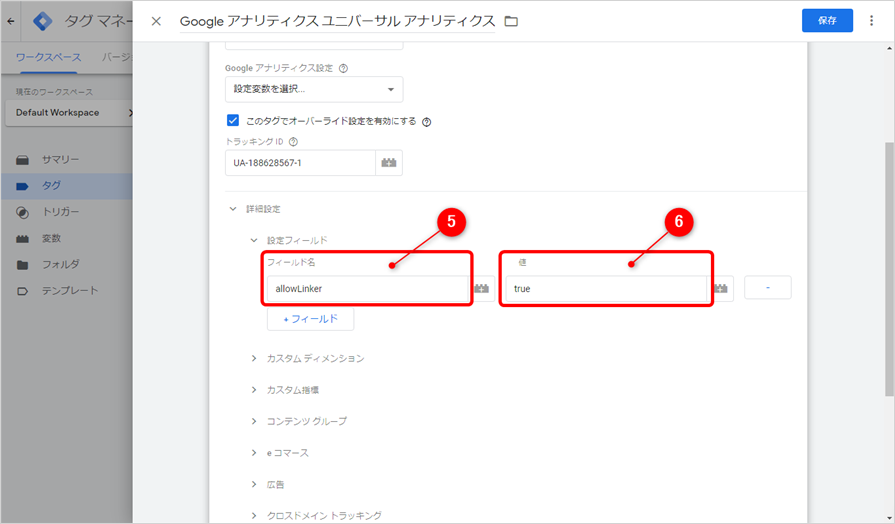Open トリガー in the sidebar
The height and width of the screenshot is (524, 895).
point(66,212)
